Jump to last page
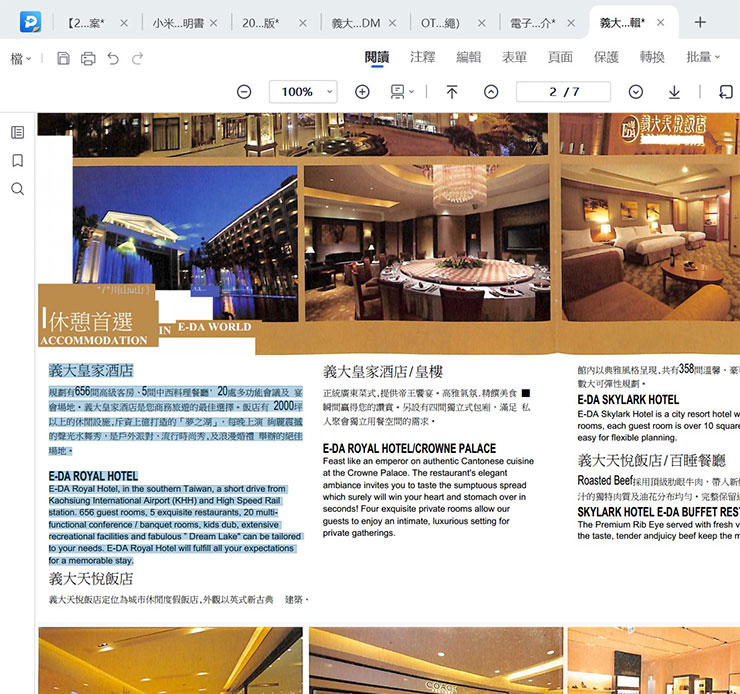740x694 pixels. pyautogui.click(x=674, y=92)
